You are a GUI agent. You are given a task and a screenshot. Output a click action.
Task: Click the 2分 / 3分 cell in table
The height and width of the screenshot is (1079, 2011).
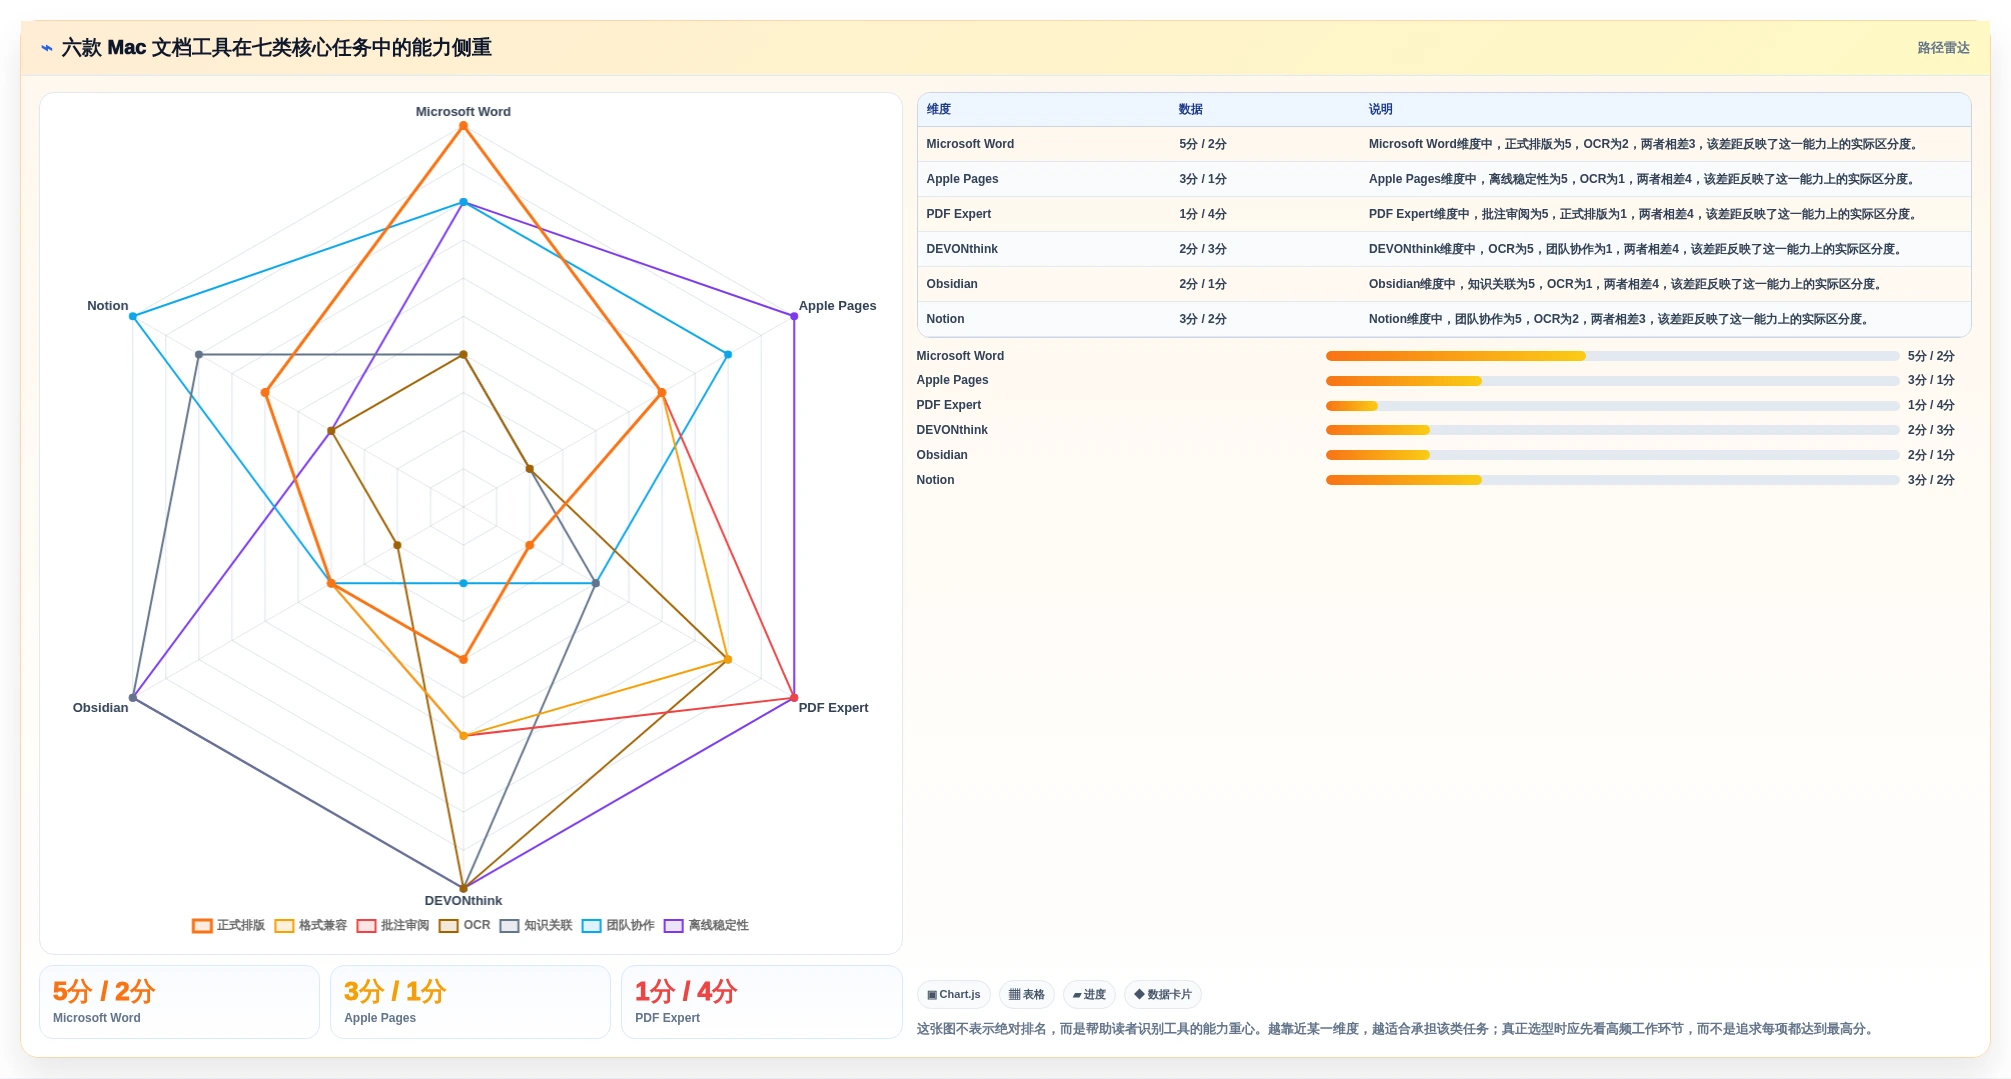click(x=1202, y=249)
